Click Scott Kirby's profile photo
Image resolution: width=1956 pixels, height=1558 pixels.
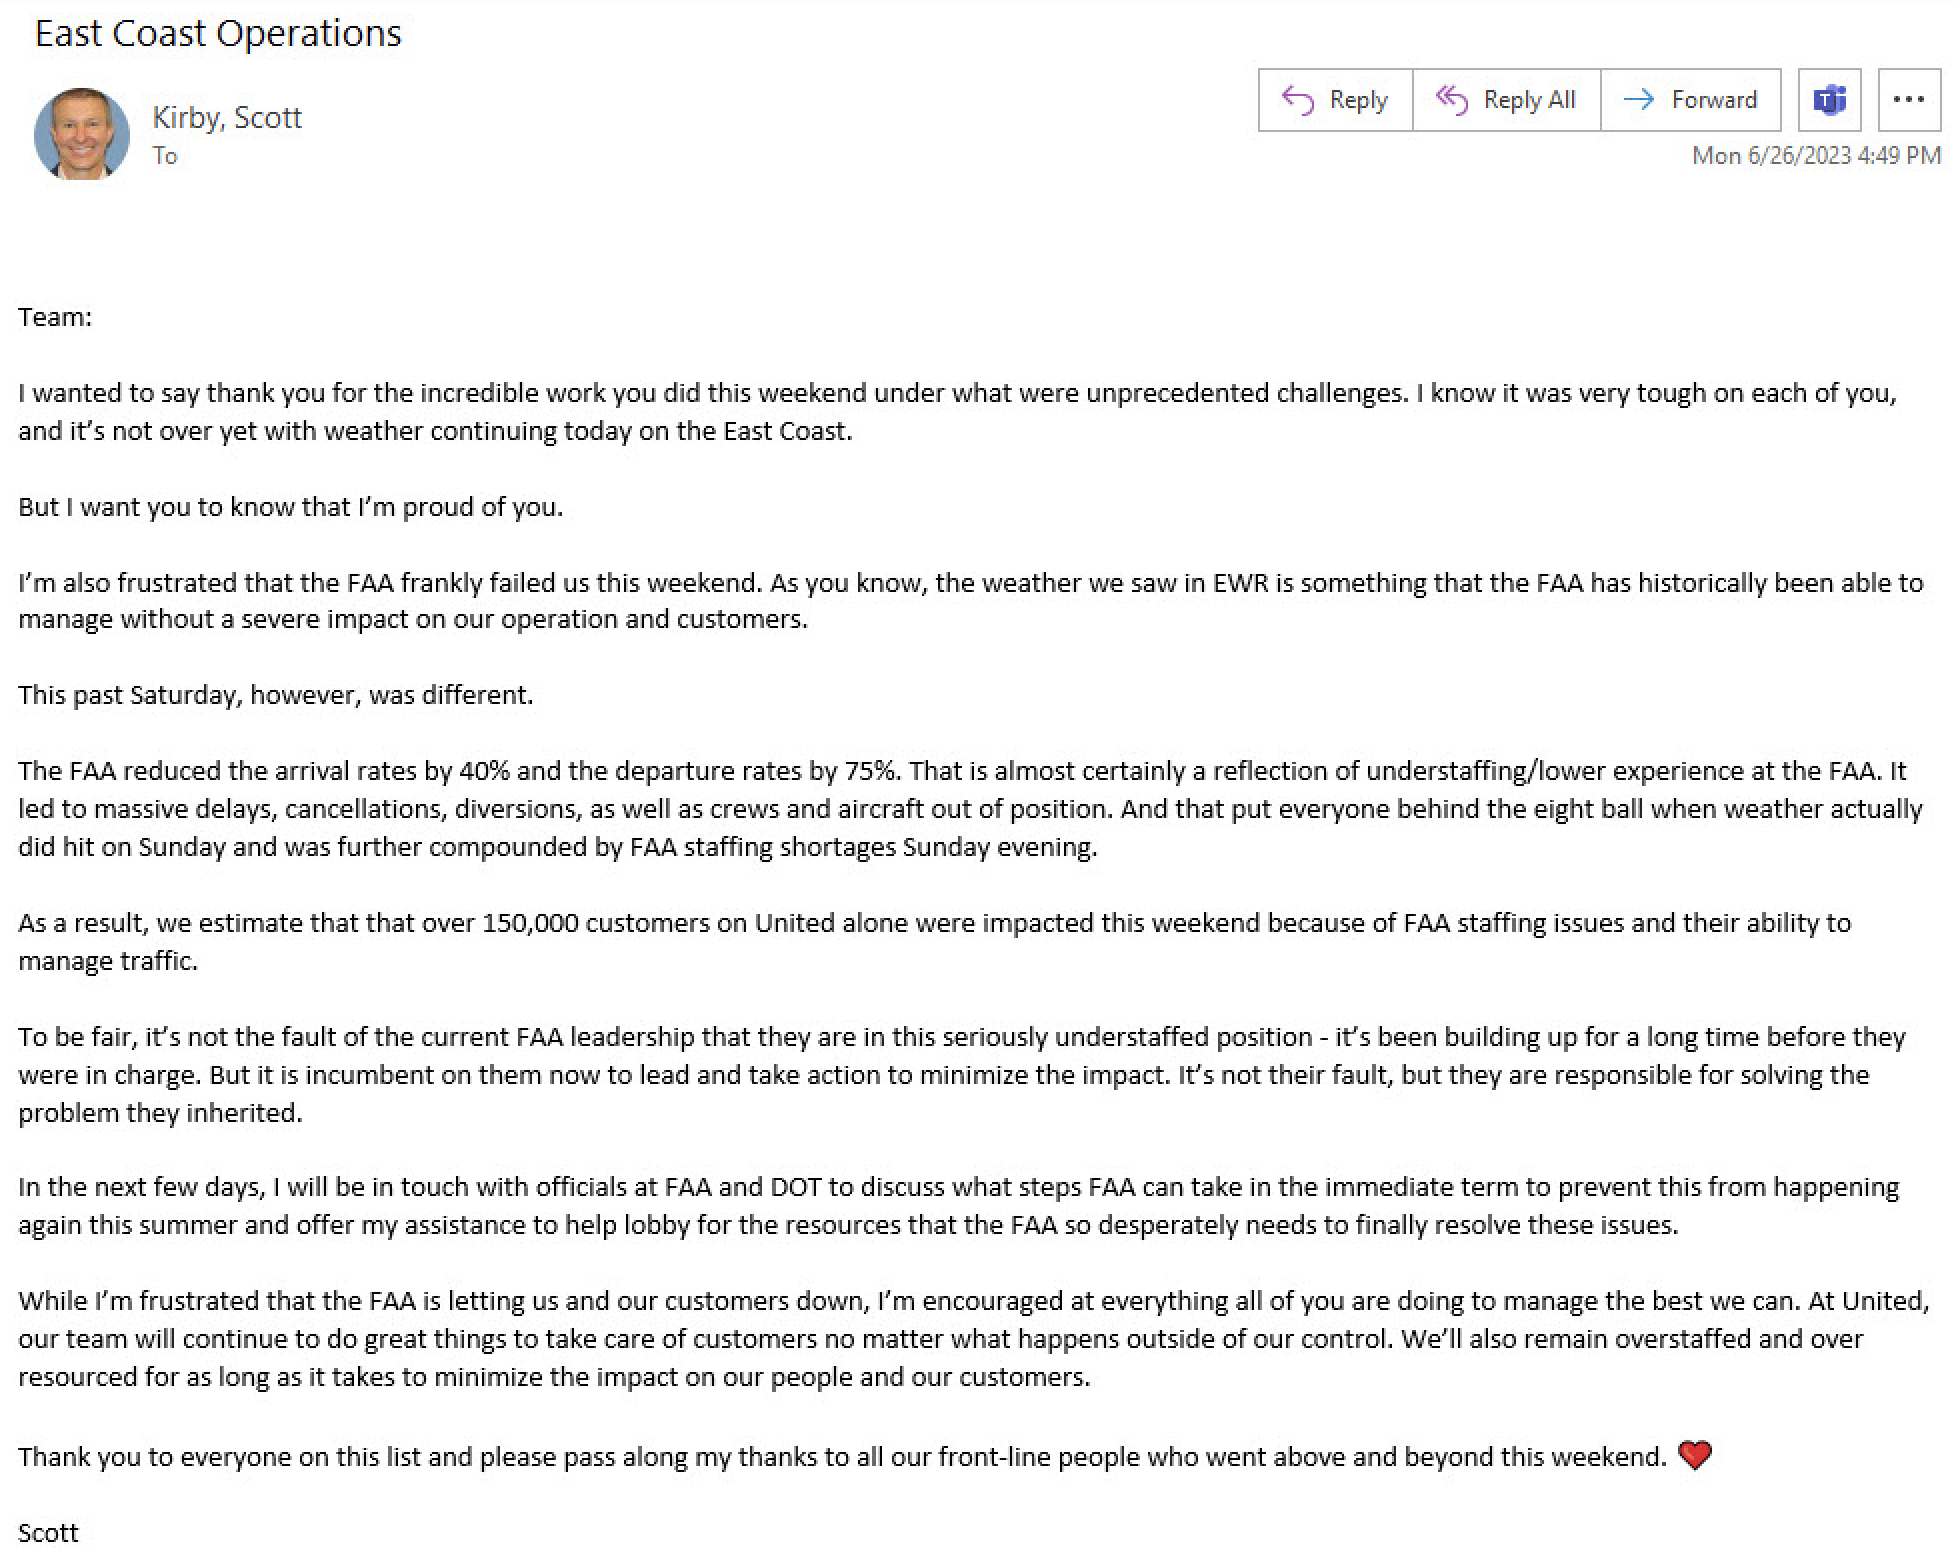coord(82,134)
